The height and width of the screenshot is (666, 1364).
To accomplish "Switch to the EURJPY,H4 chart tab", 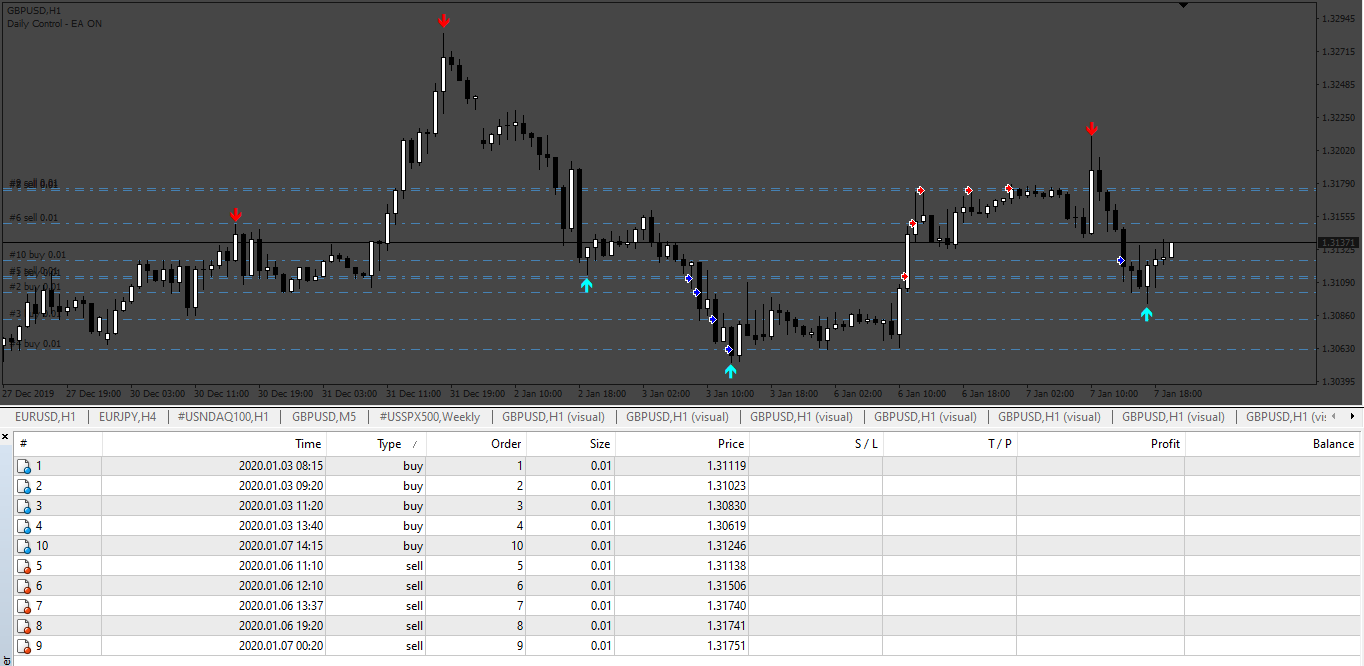I will click(x=127, y=417).
